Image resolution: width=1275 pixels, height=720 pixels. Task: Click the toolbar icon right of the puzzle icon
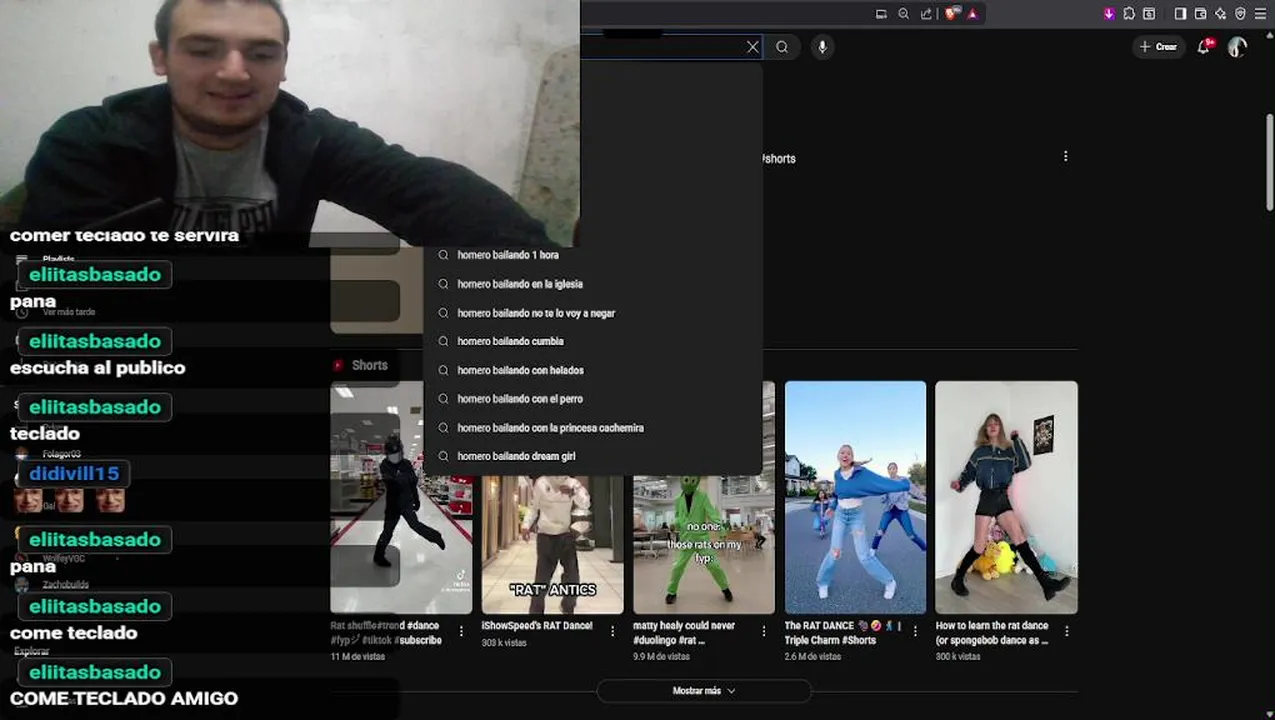click(1149, 14)
